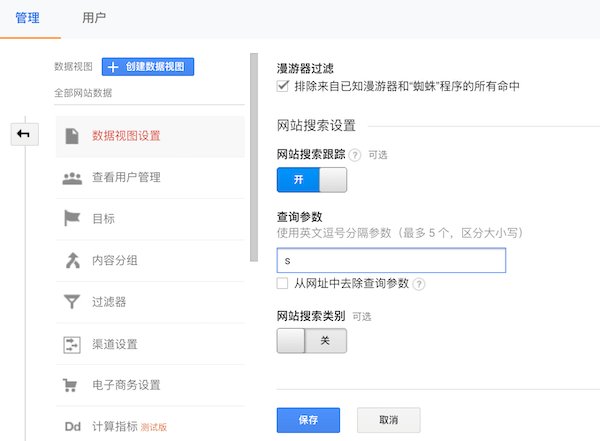Click help icon next to 从网址中去除查询参数
This screenshot has width=600, height=441.
419,284
